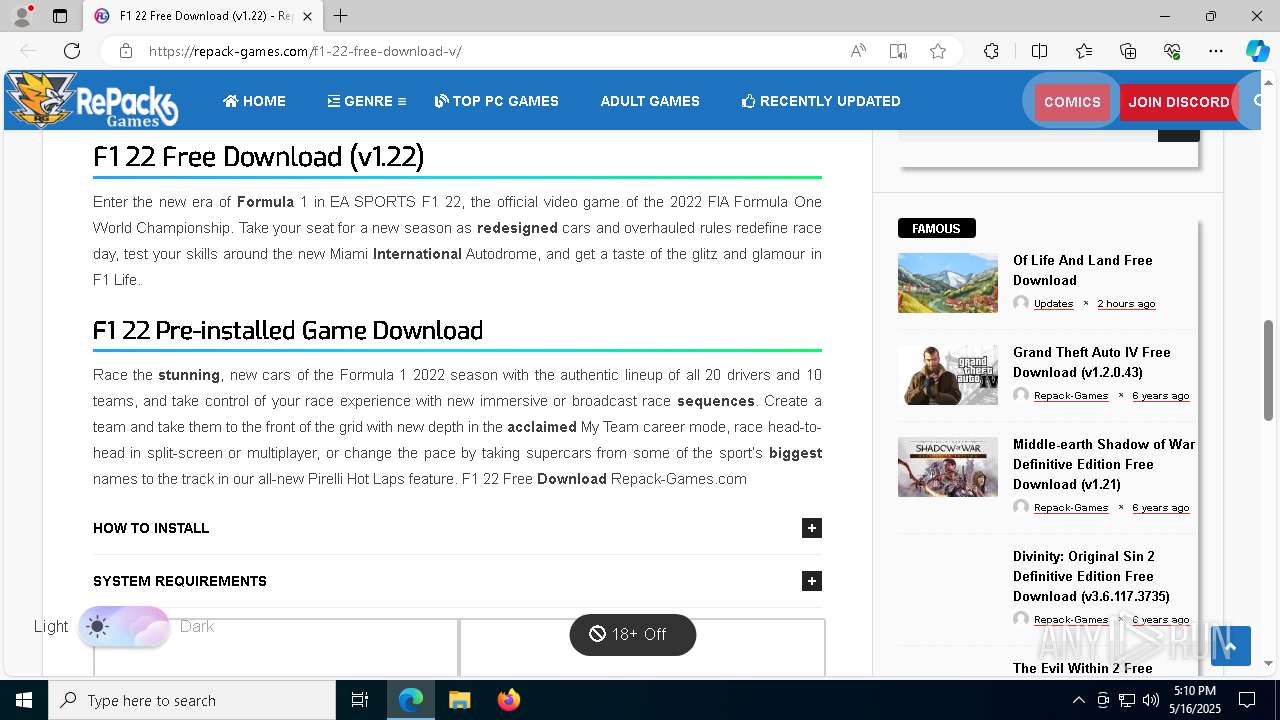Open the profile avatar icon
Screen dimensions: 1280x720
(x=21, y=16)
